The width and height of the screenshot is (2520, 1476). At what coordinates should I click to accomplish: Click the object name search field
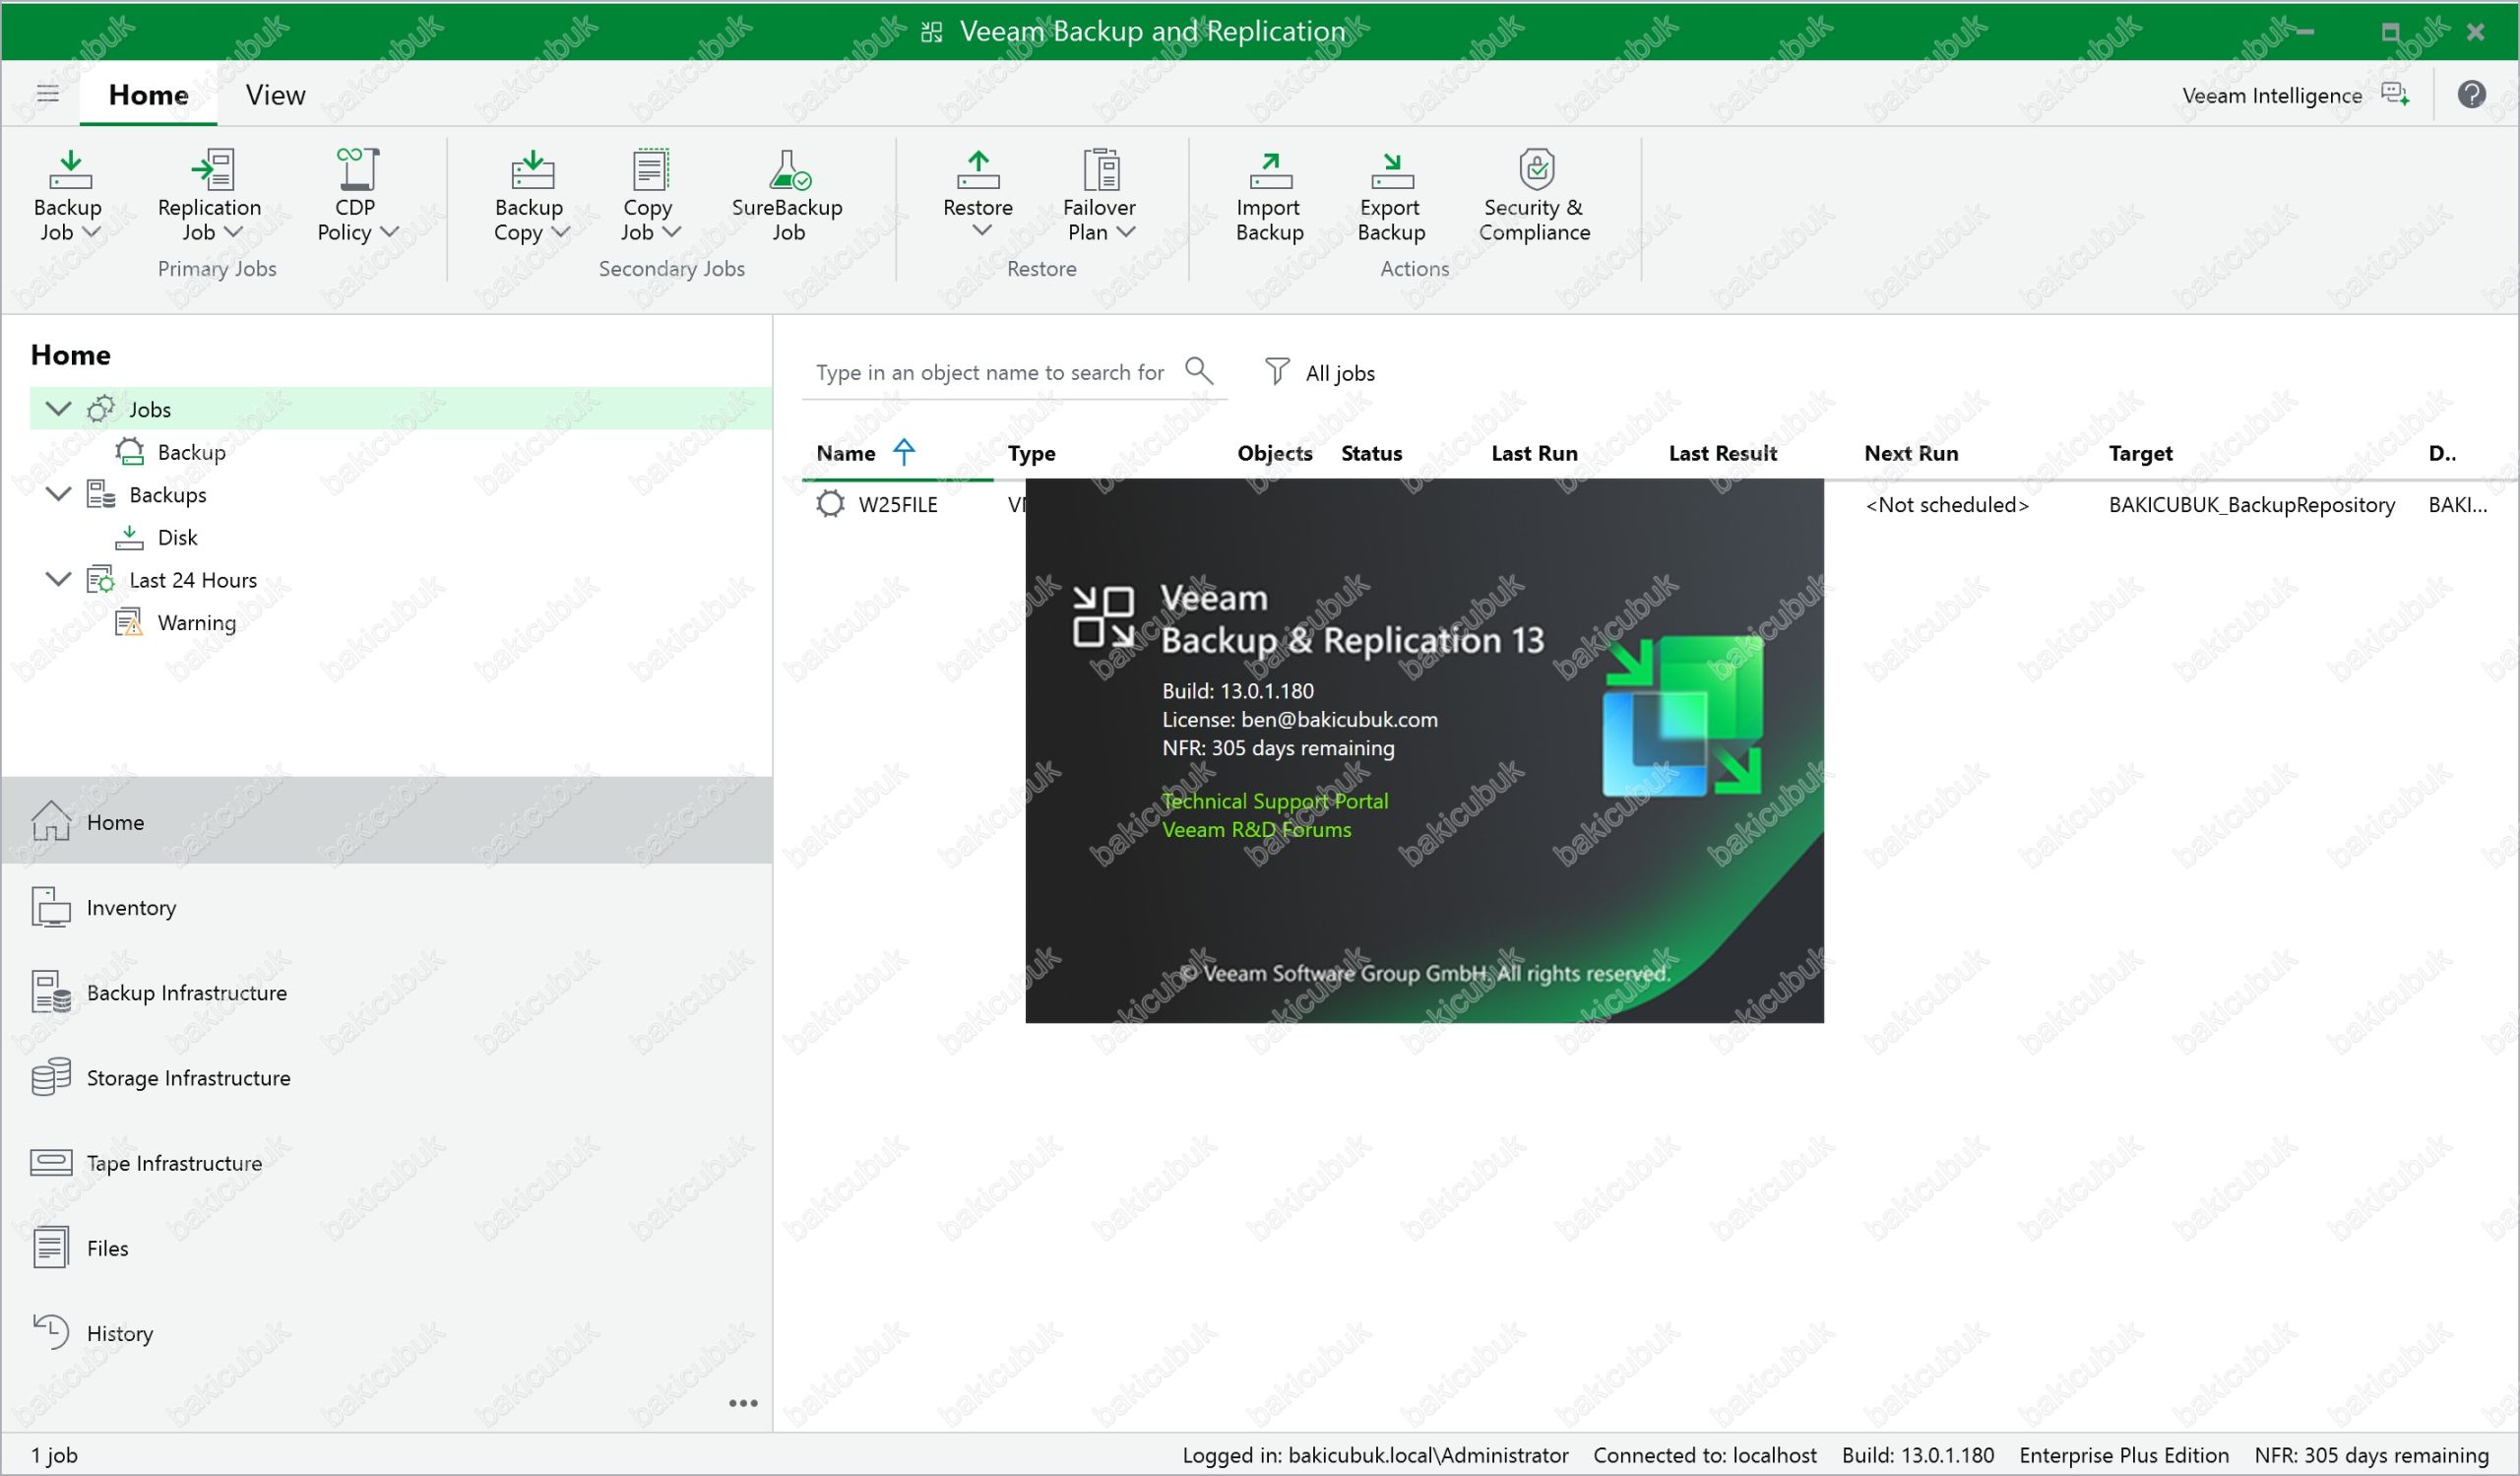[x=990, y=372]
